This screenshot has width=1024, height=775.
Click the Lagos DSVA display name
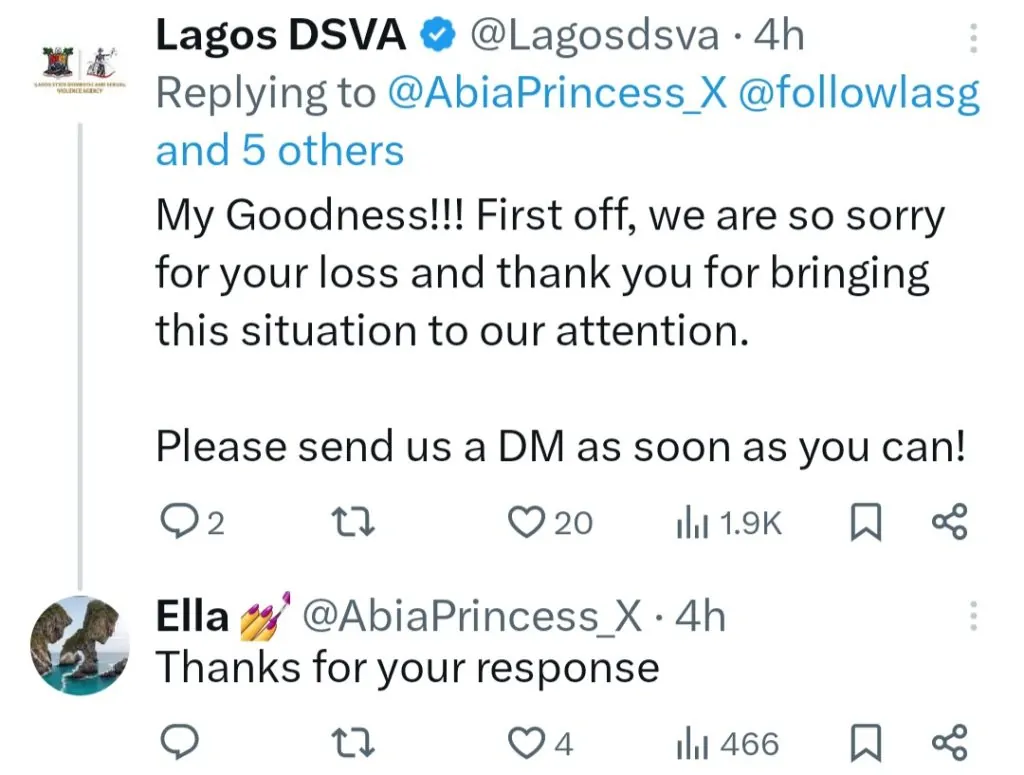280,36
